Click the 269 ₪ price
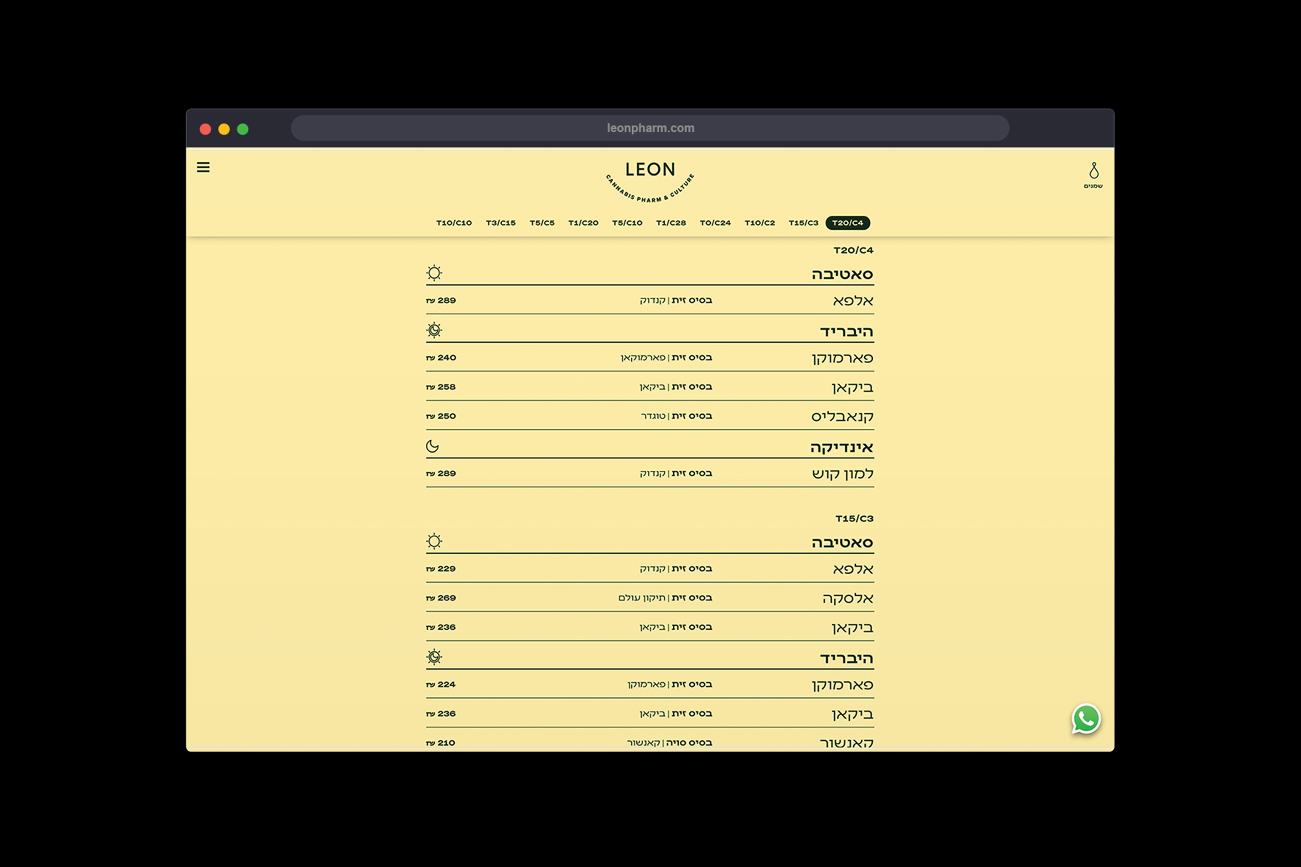 tap(441, 598)
